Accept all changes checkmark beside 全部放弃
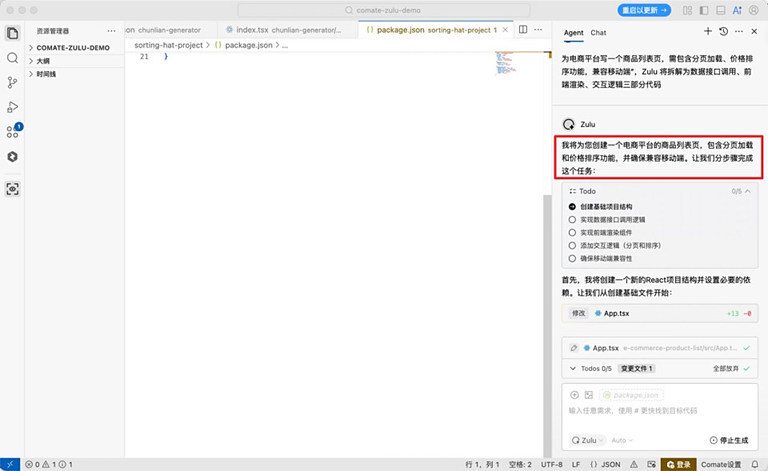The height and width of the screenshot is (471, 768). tap(746, 369)
